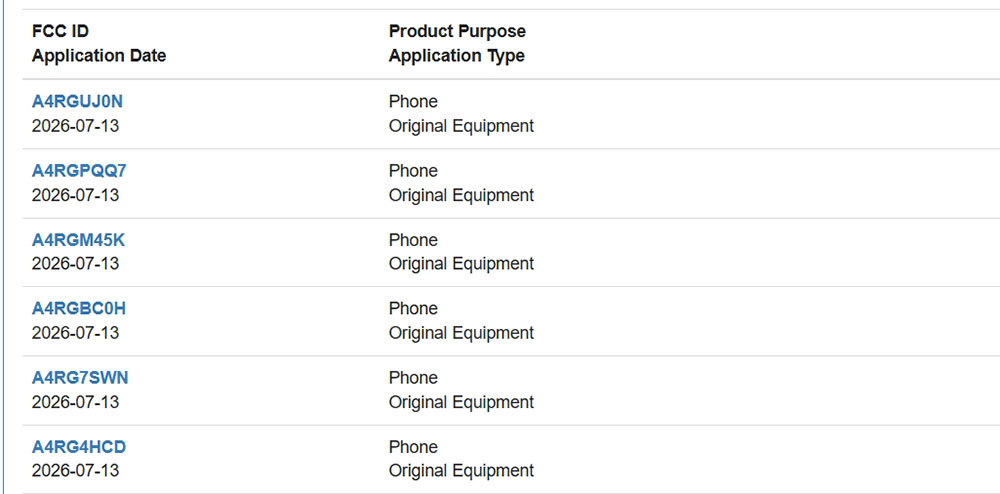Click the Application Type header label

(457, 55)
